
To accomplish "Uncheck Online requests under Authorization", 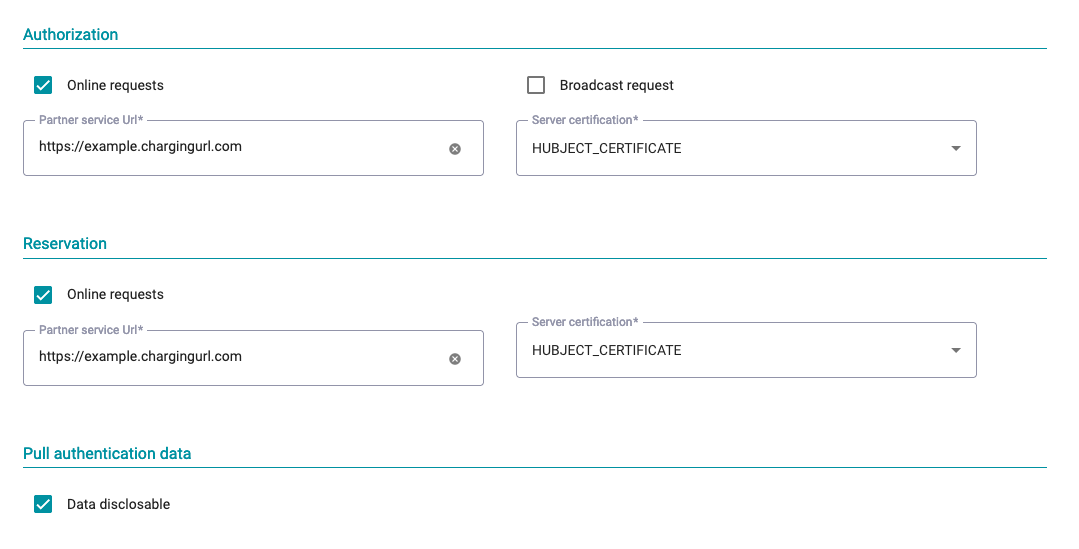I will click(x=43, y=85).
